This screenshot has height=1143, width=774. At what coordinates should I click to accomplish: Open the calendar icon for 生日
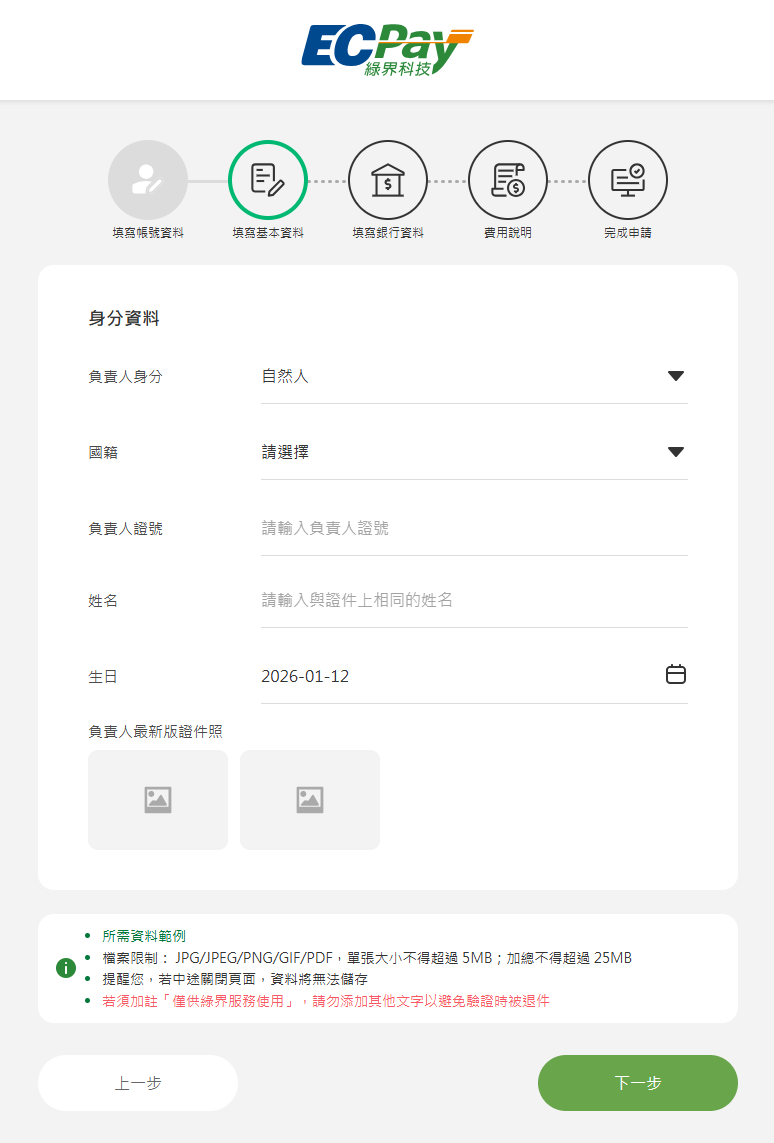(676, 675)
